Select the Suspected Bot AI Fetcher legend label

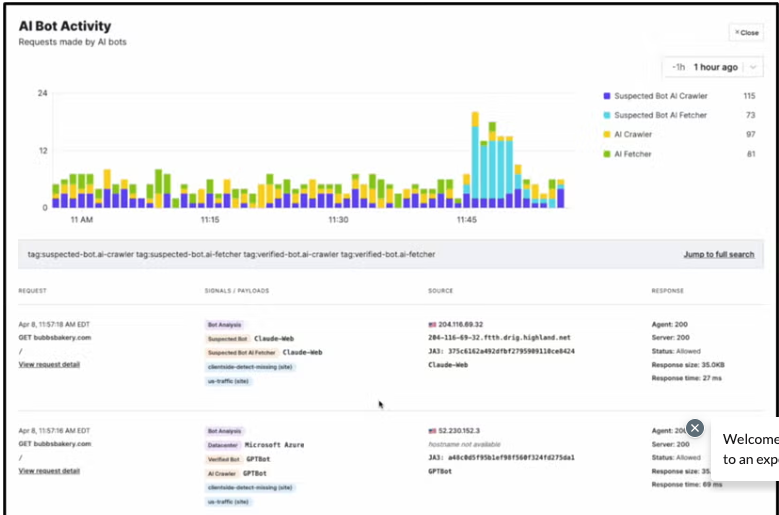click(660, 115)
